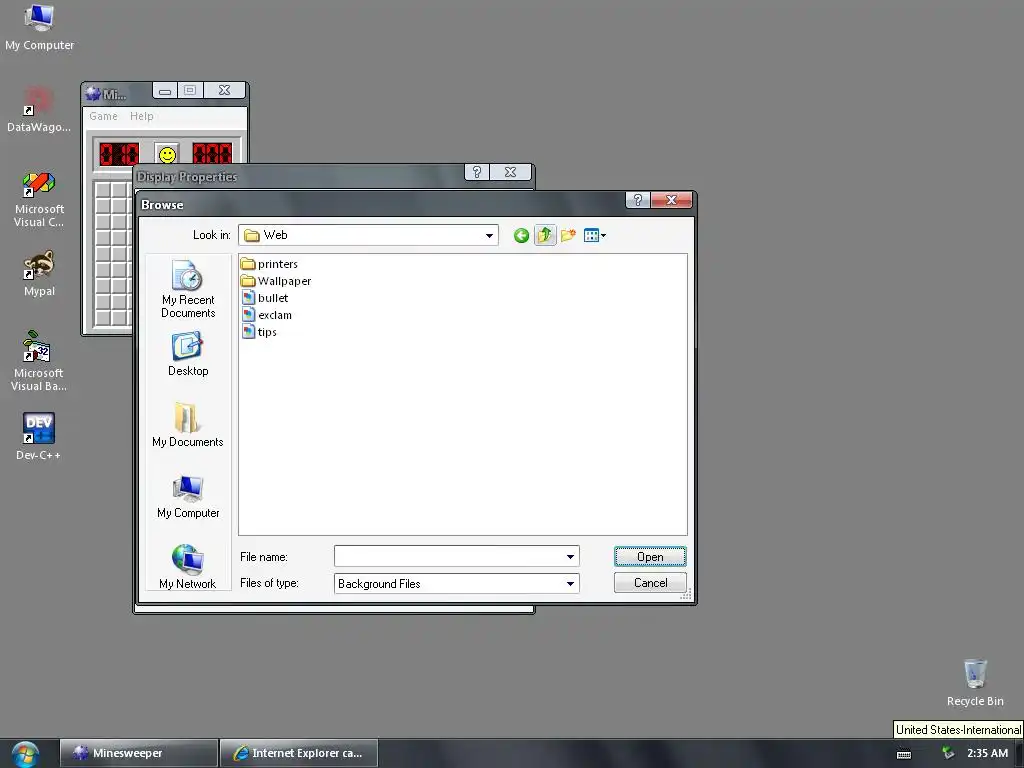The image size is (1024, 768).
Task: Expand the Look in folder dropdown
Action: (x=489, y=236)
